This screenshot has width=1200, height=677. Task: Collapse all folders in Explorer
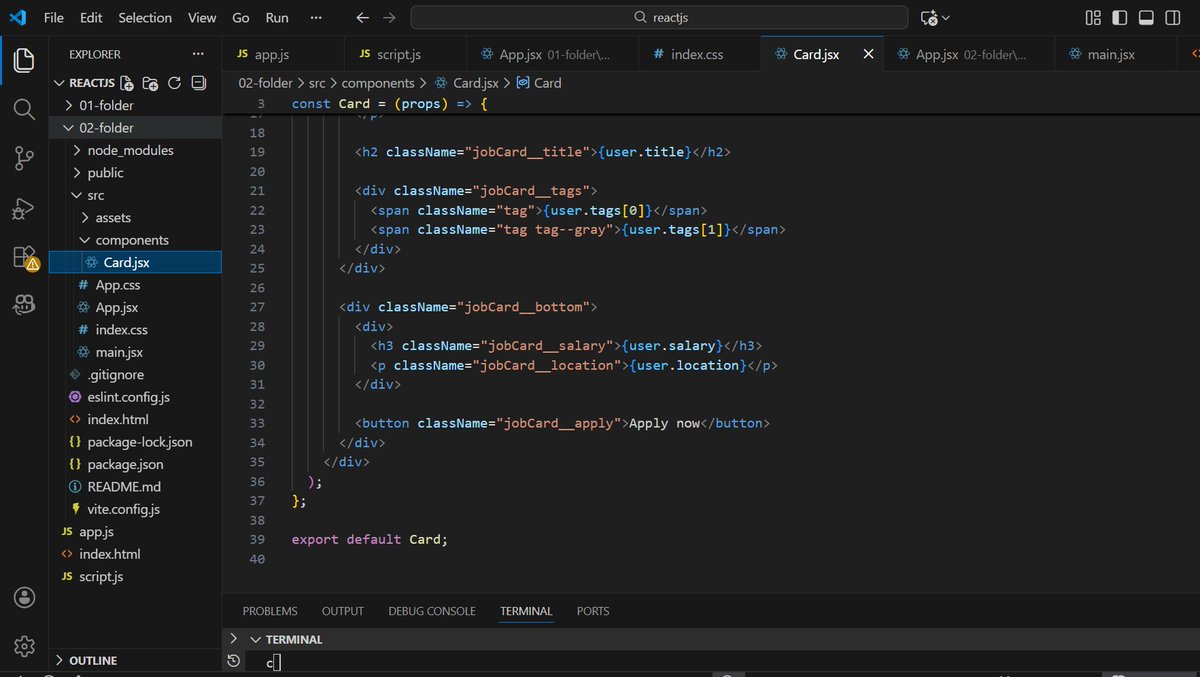click(x=198, y=83)
